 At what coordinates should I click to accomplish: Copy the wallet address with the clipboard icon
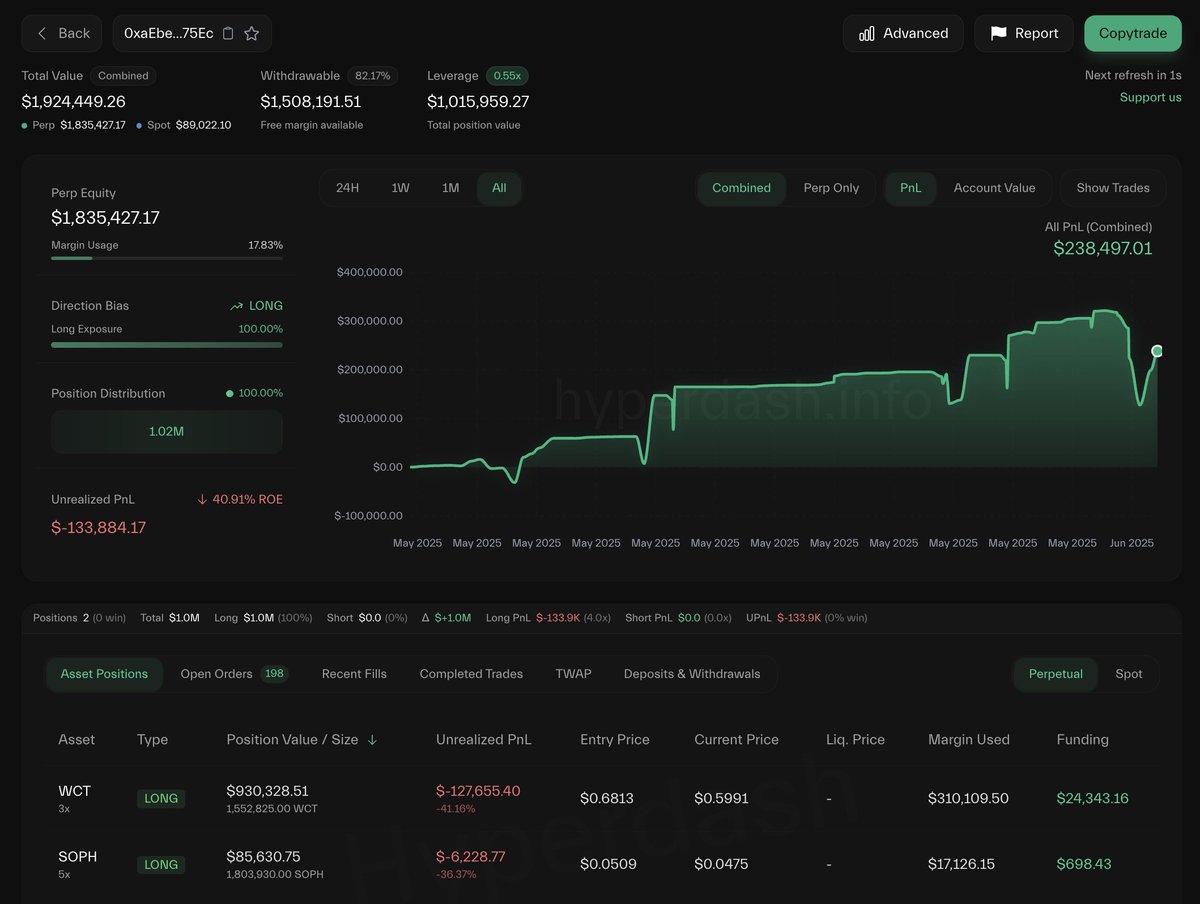click(x=228, y=33)
